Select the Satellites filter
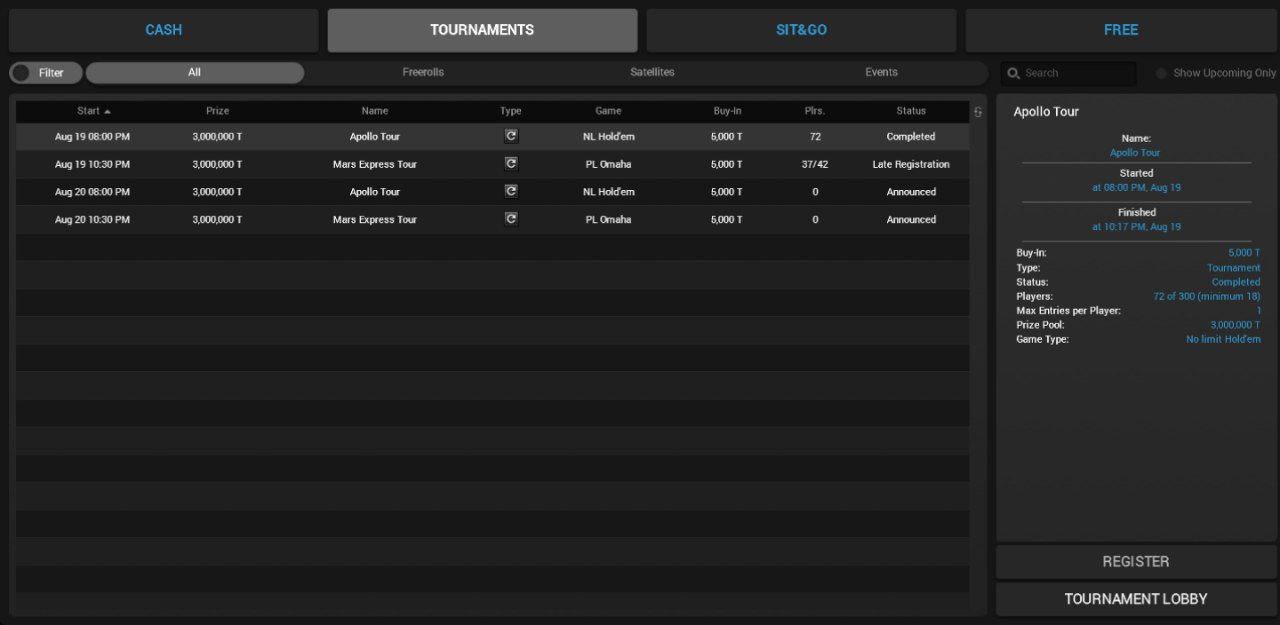1280x625 pixels. [652, 72]
